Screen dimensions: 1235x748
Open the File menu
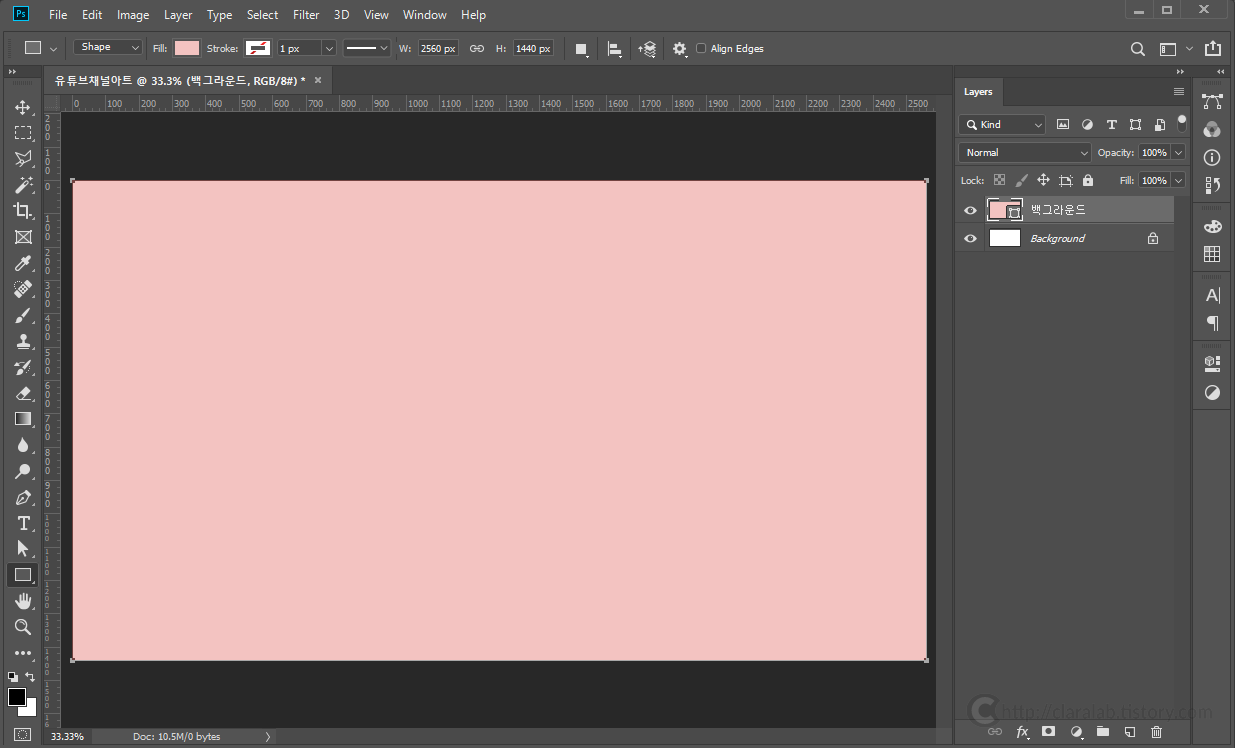pos(58,15)
